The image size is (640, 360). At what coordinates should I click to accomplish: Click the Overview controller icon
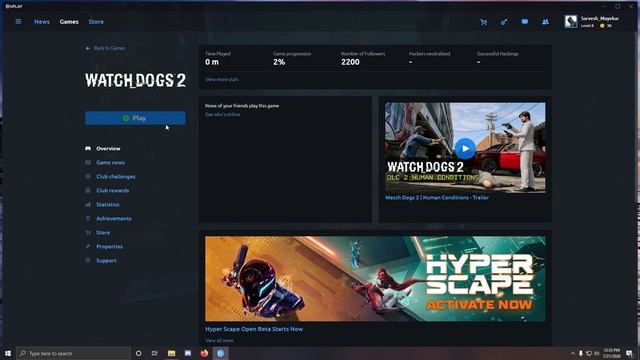88,149
